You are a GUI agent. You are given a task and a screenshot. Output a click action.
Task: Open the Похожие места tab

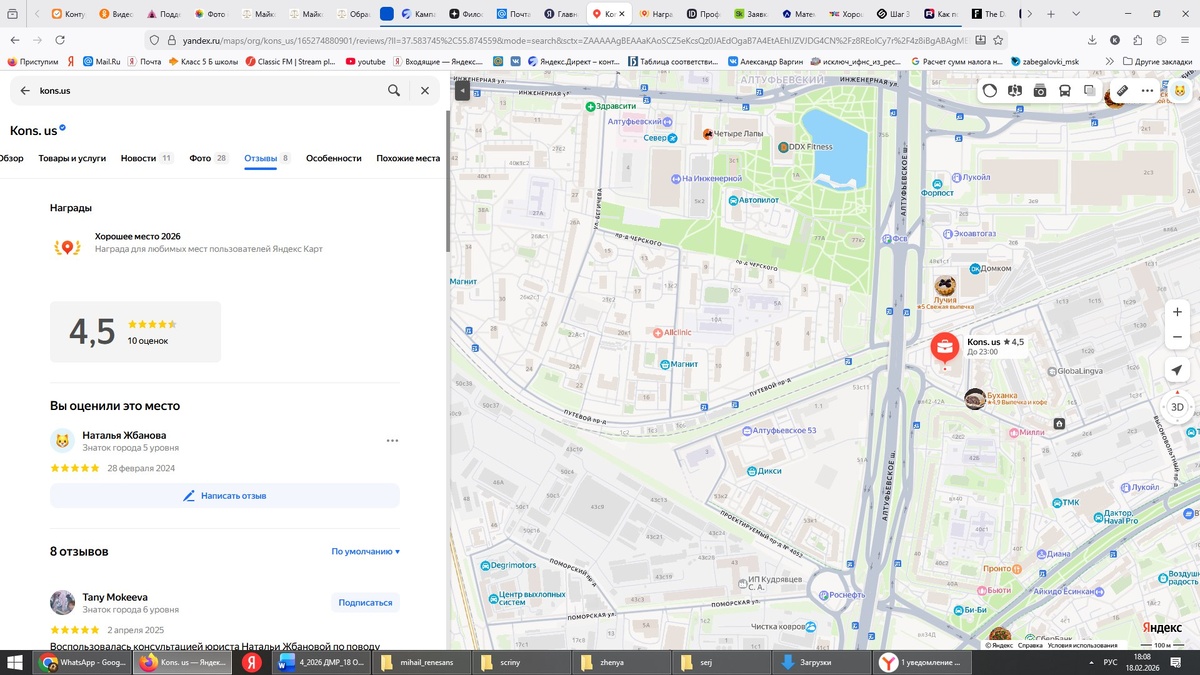point(408,158)
